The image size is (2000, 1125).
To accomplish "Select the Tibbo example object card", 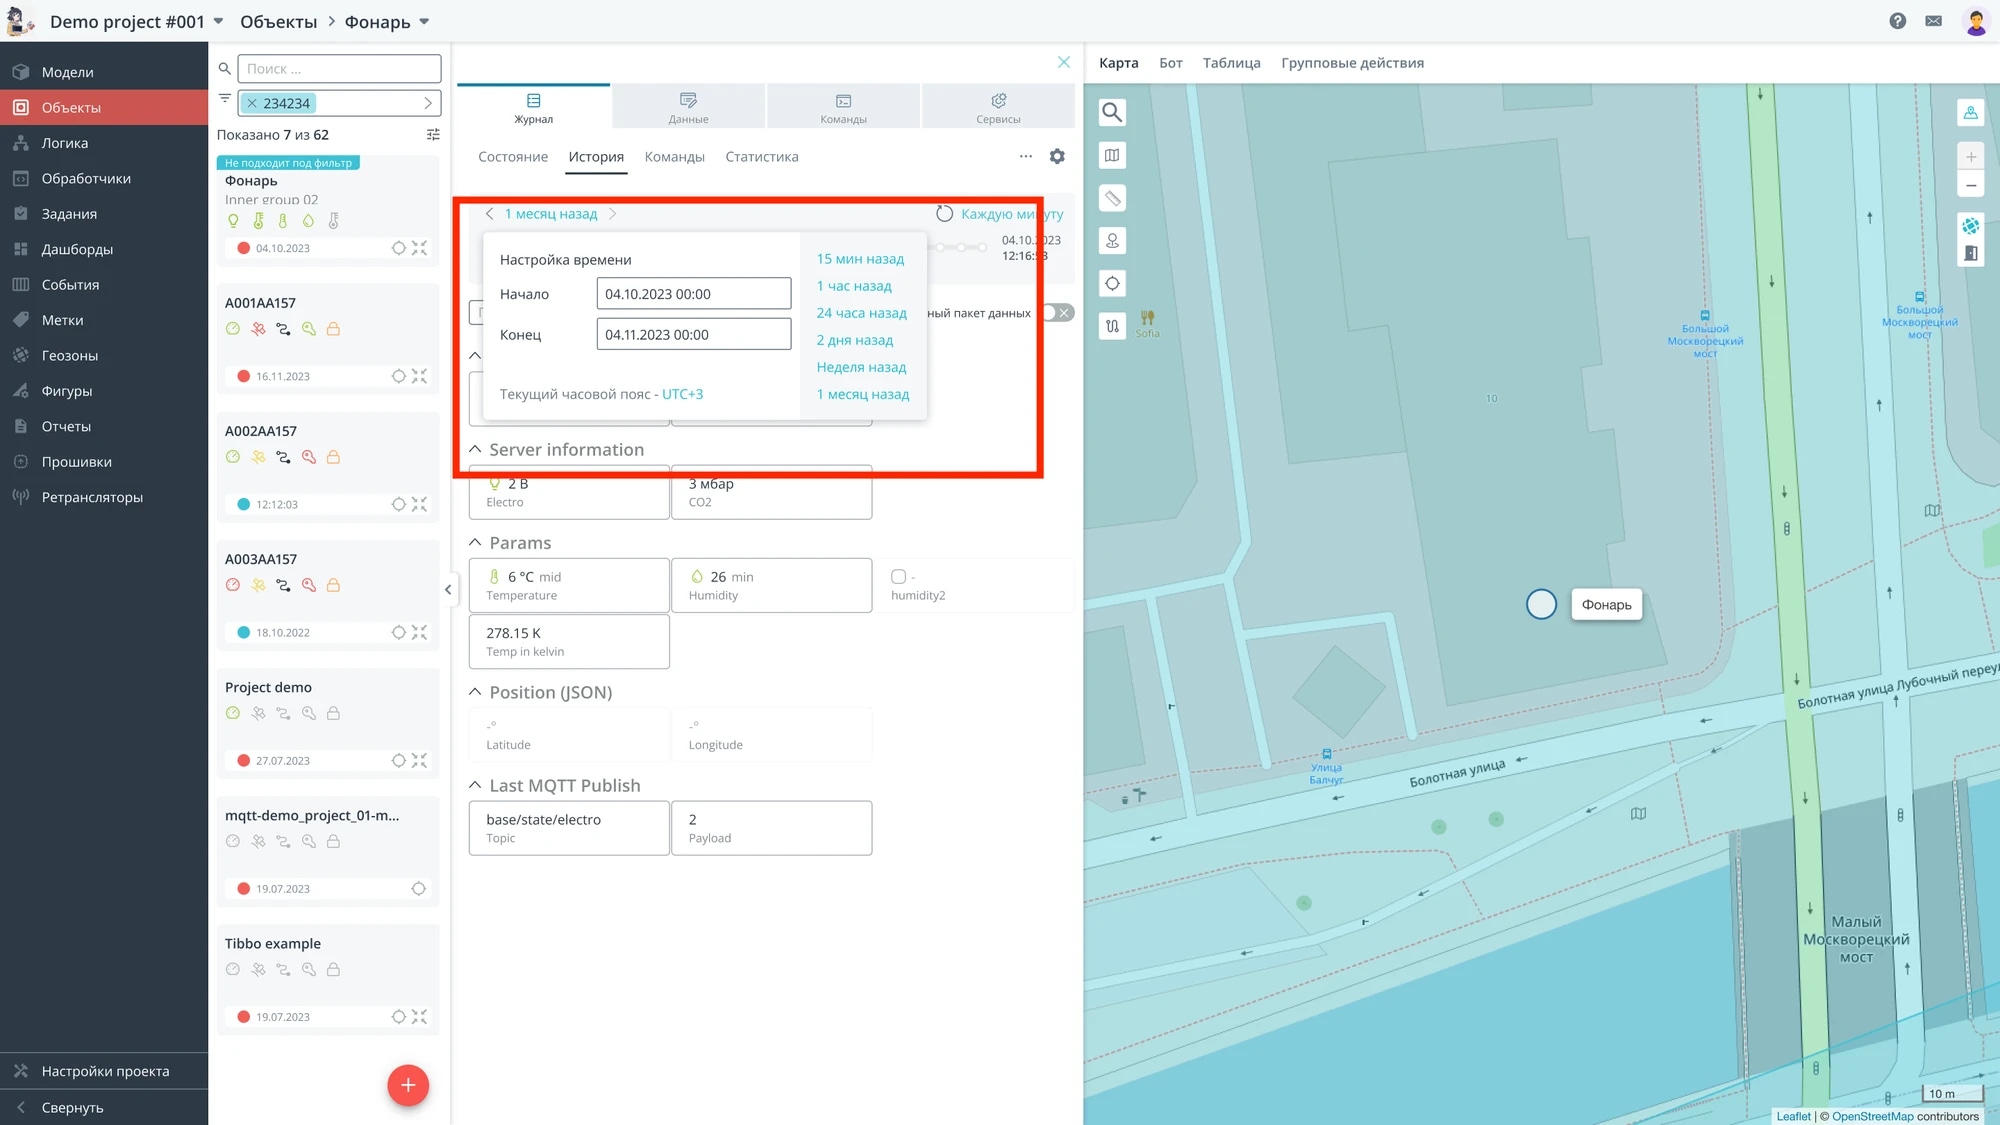I will (x=328, y=979).
